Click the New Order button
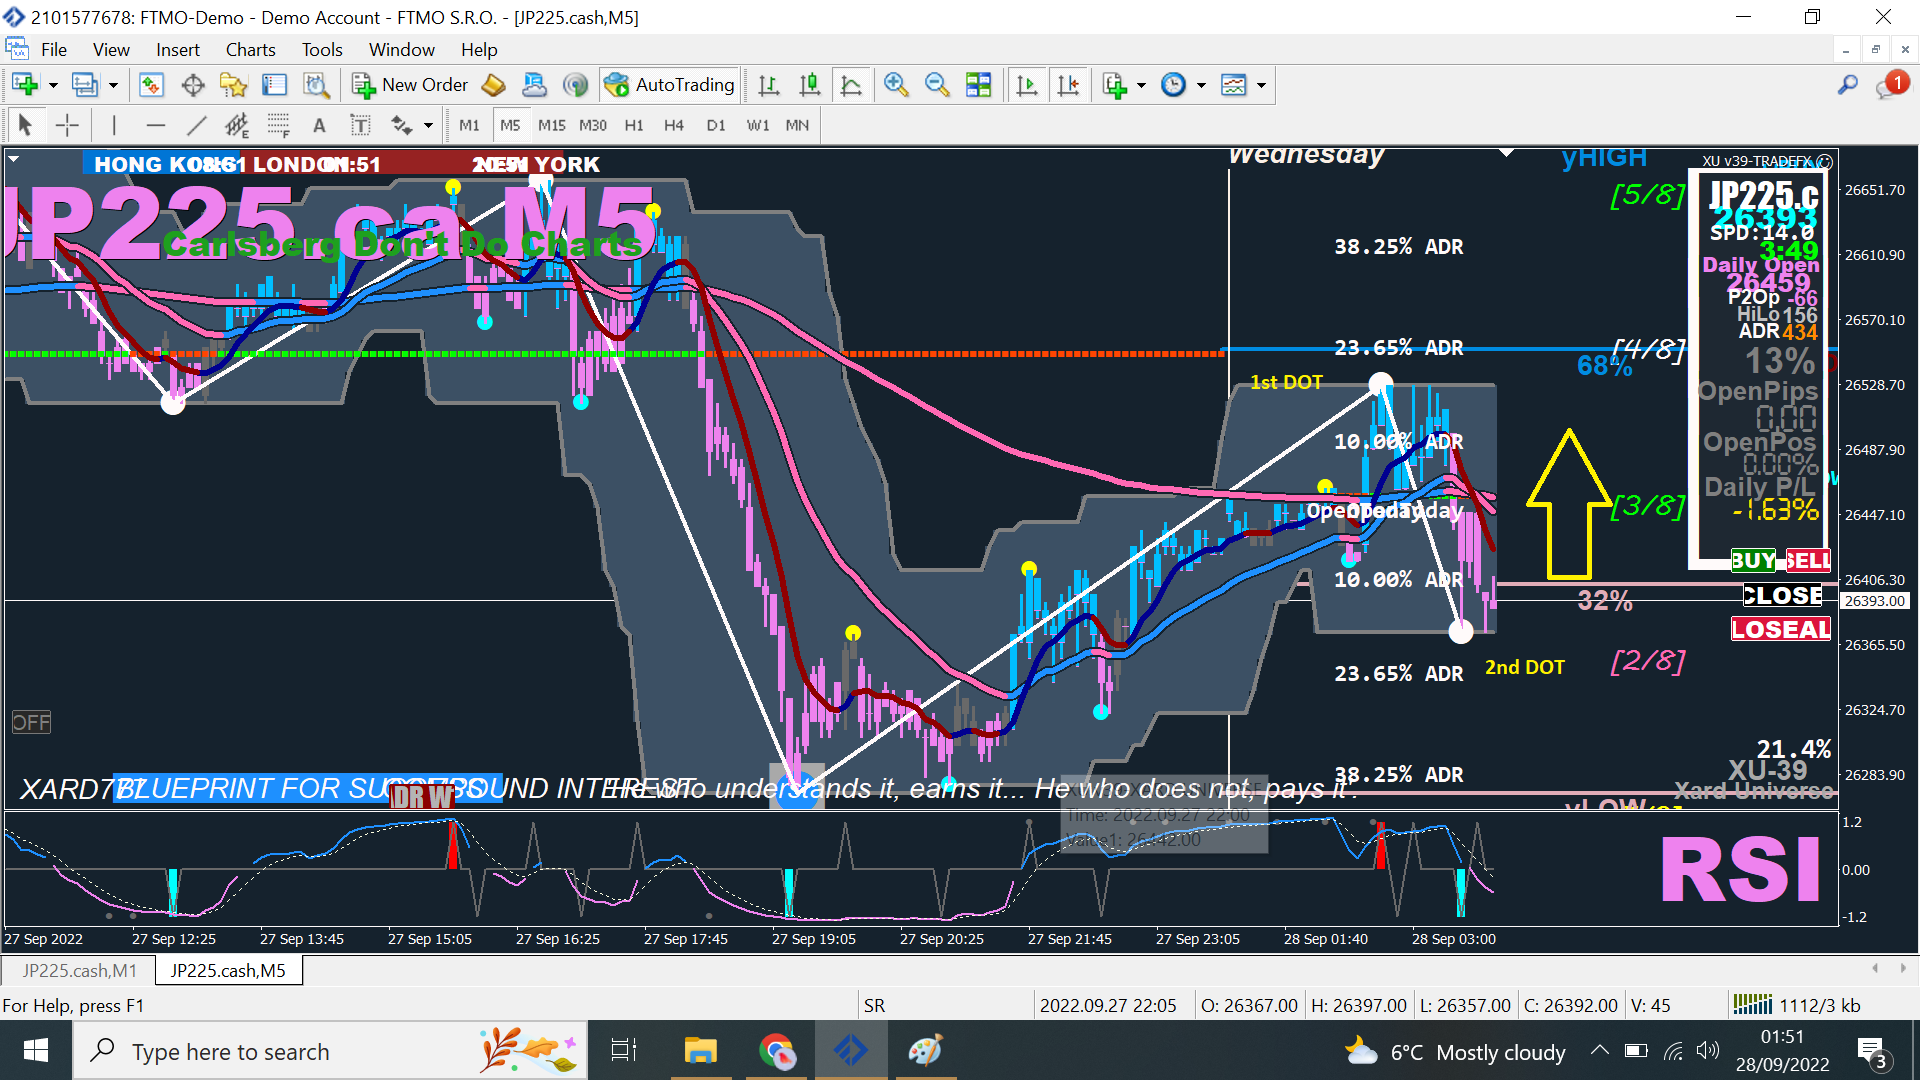The width and height of the screenshot is (1920, 1080). point(410,85)
